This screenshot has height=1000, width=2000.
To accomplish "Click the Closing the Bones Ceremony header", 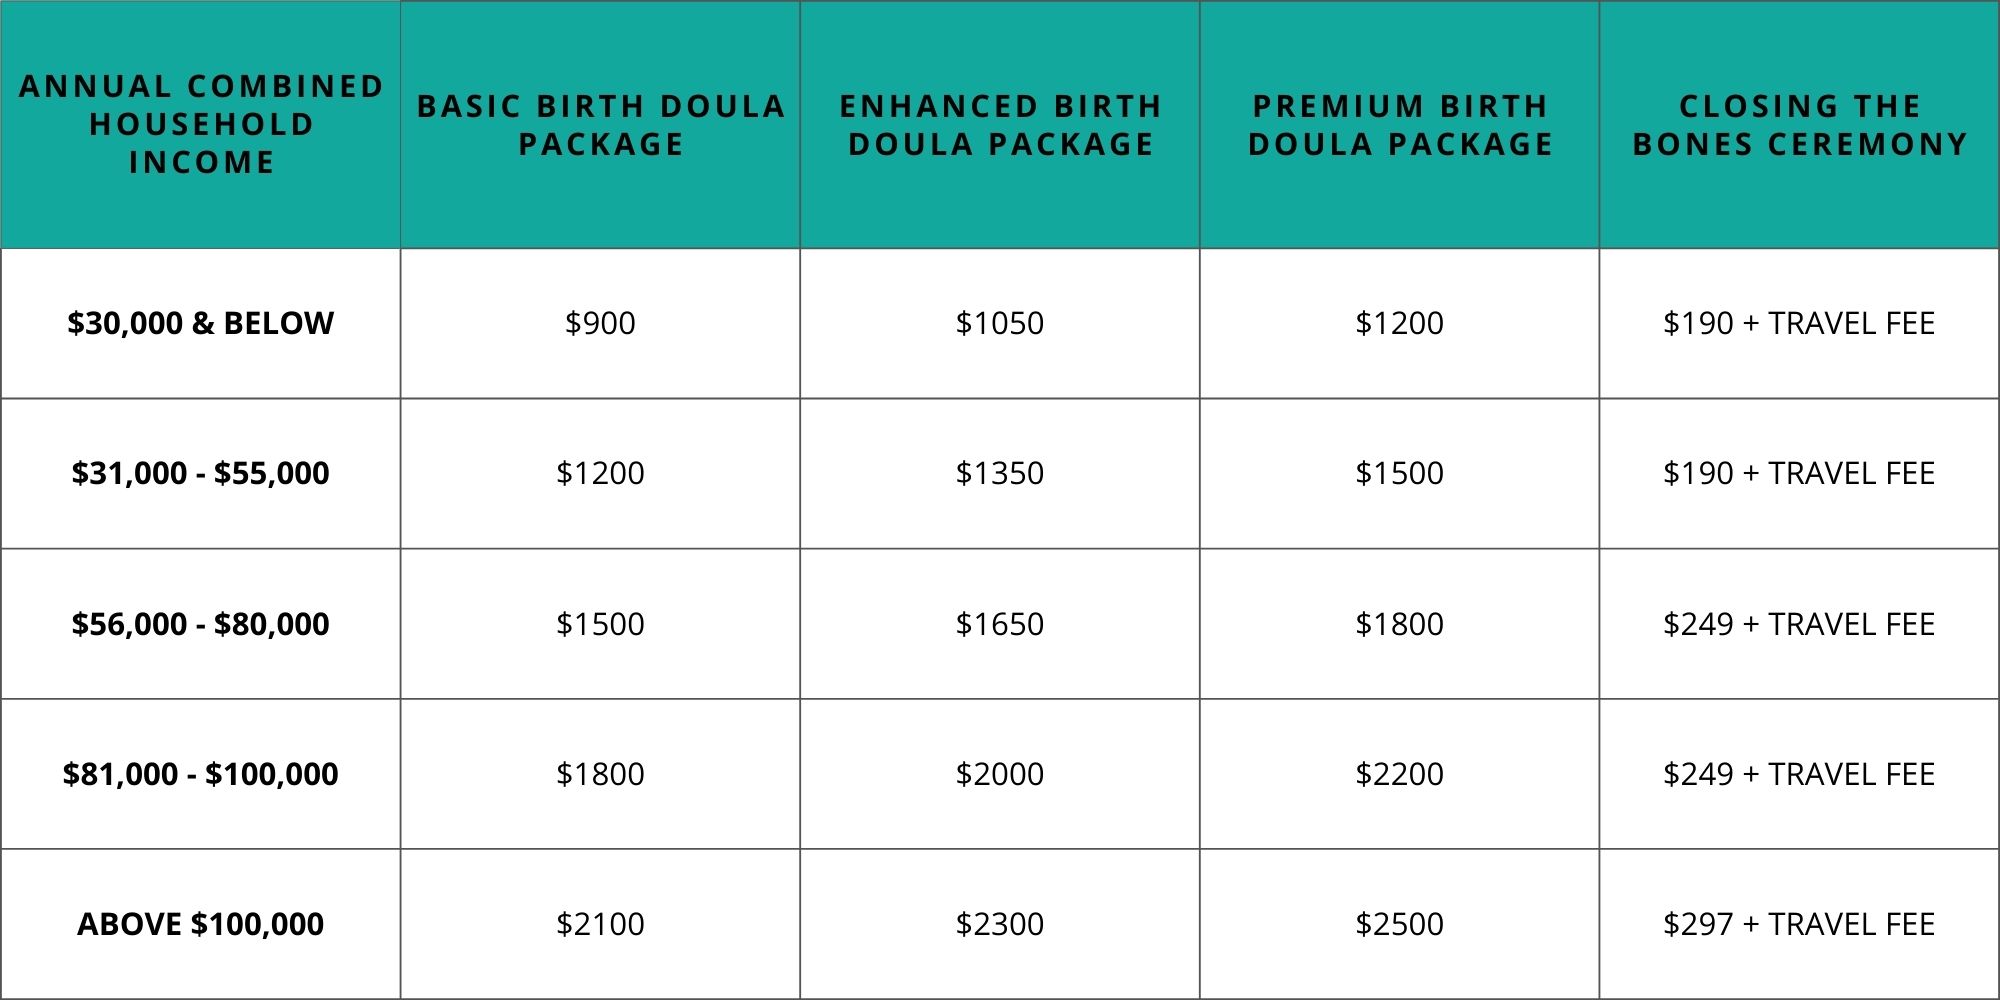I will pyautogui.click(x=1799, y=125).
